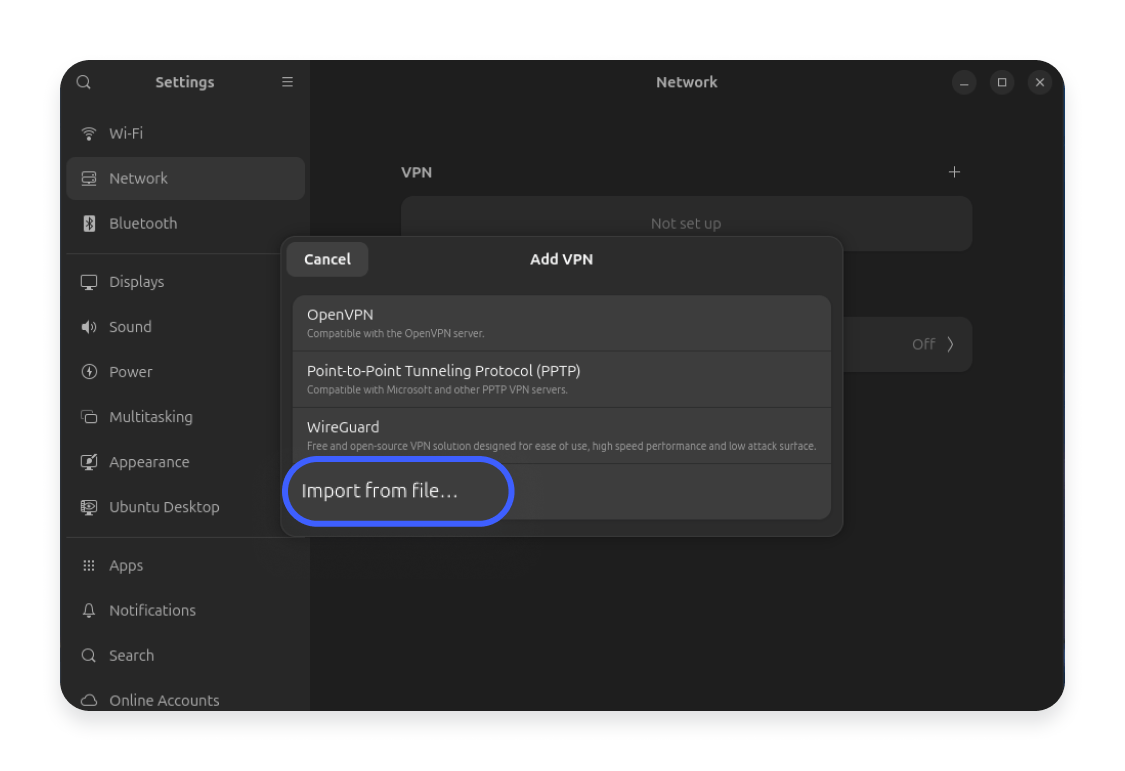Click the Not set up VPN row
This screenshot has width=1125, height=771.
coord(686,223)
